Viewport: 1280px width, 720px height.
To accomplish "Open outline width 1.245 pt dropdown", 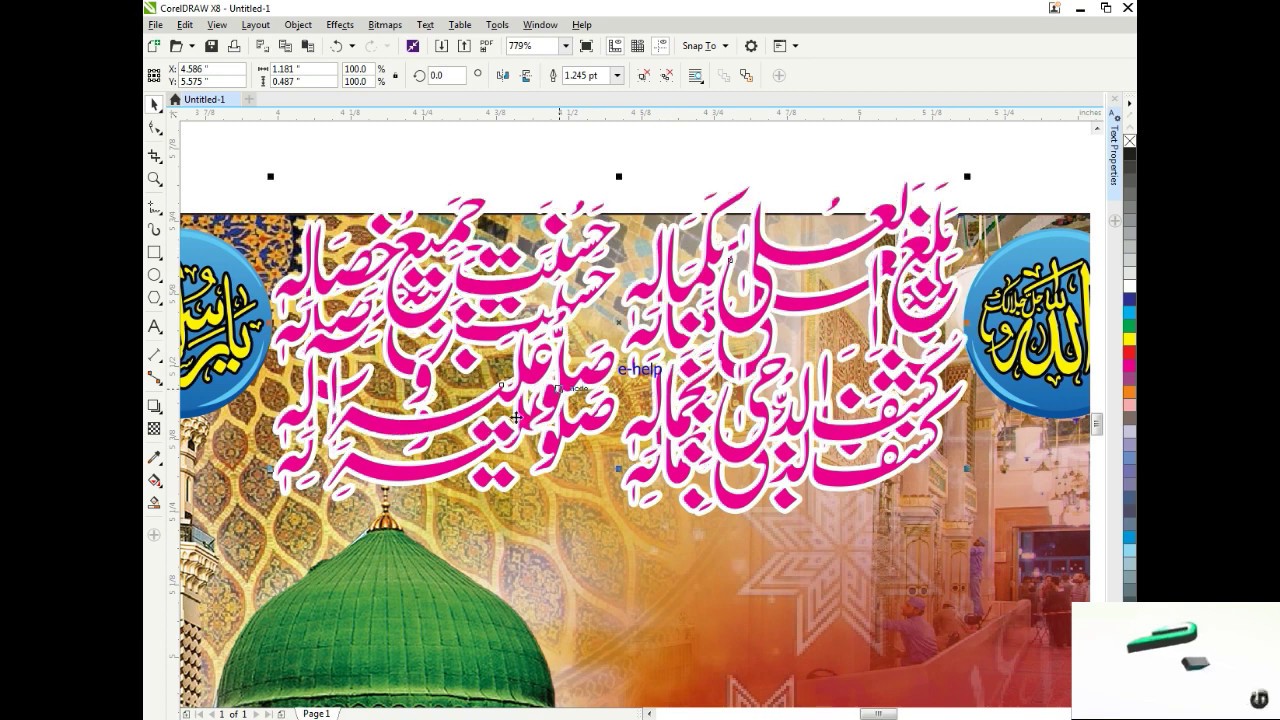I will point(617,75).
